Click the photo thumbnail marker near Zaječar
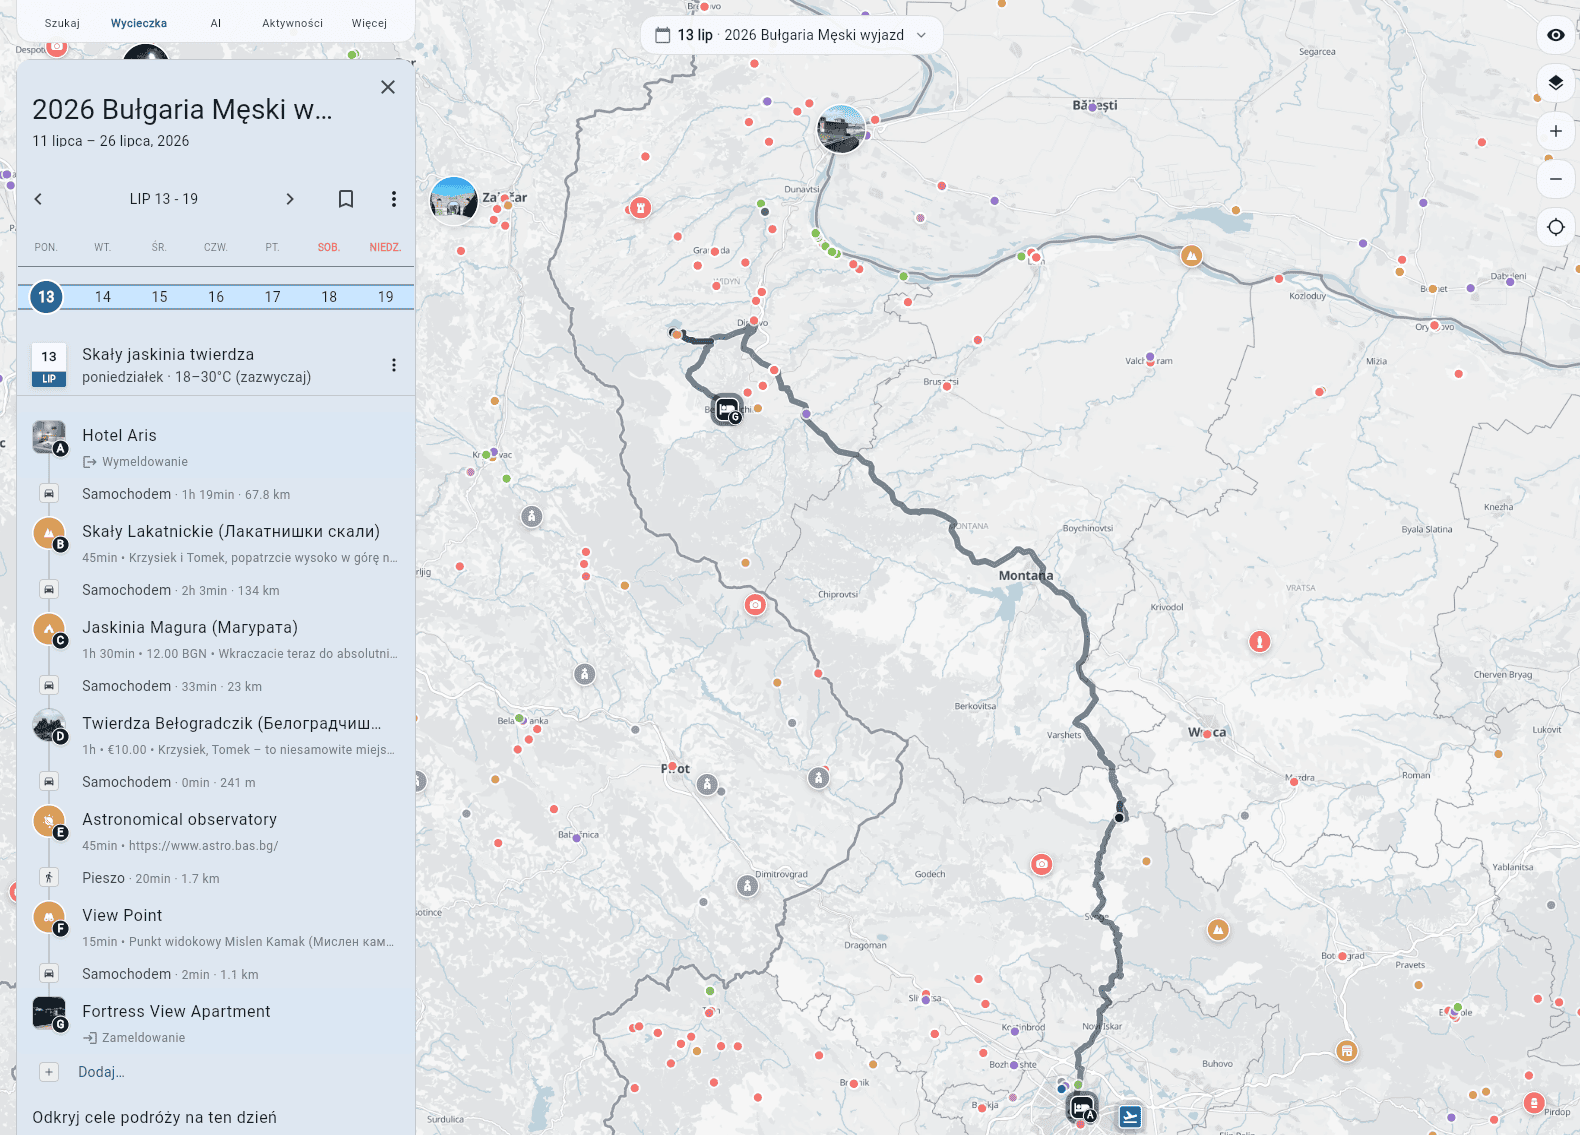Image resolution: width=1580 pixels, height=1135 pixels. click(454, 201)
